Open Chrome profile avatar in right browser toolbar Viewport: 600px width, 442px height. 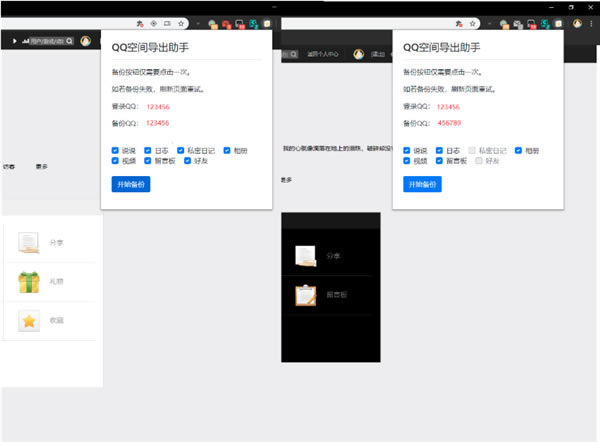577,24
